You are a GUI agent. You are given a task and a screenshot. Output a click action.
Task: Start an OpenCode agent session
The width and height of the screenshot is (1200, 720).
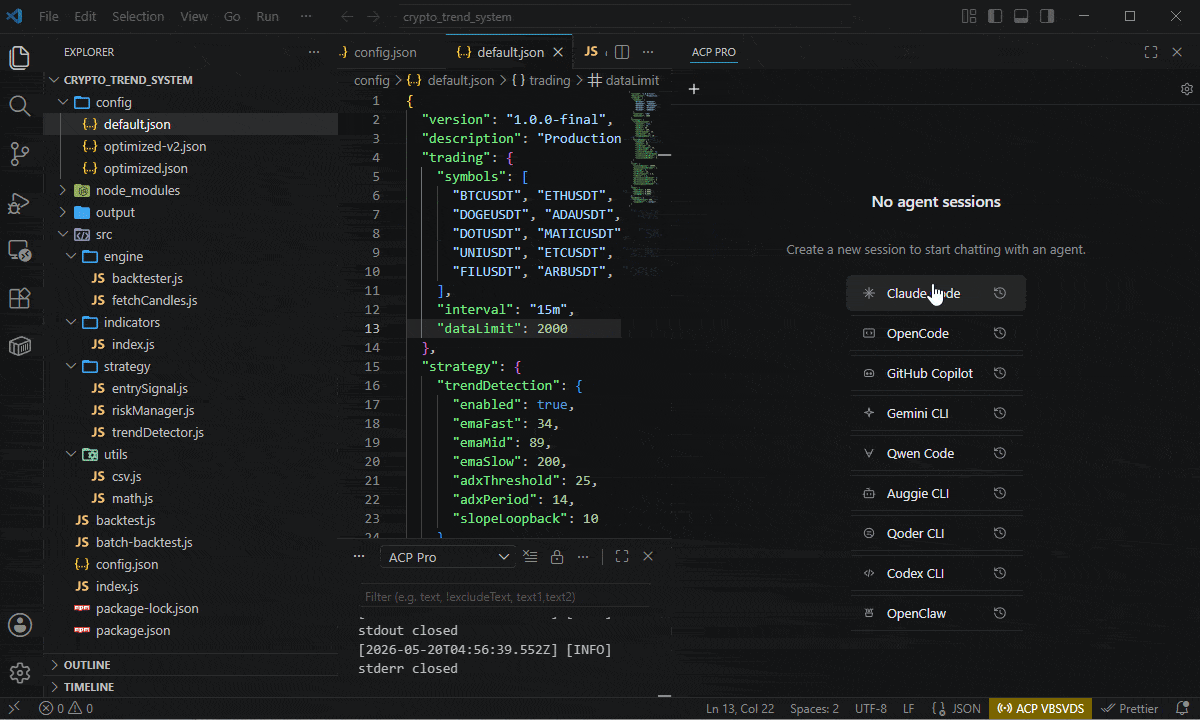click(x=936, y=333)
